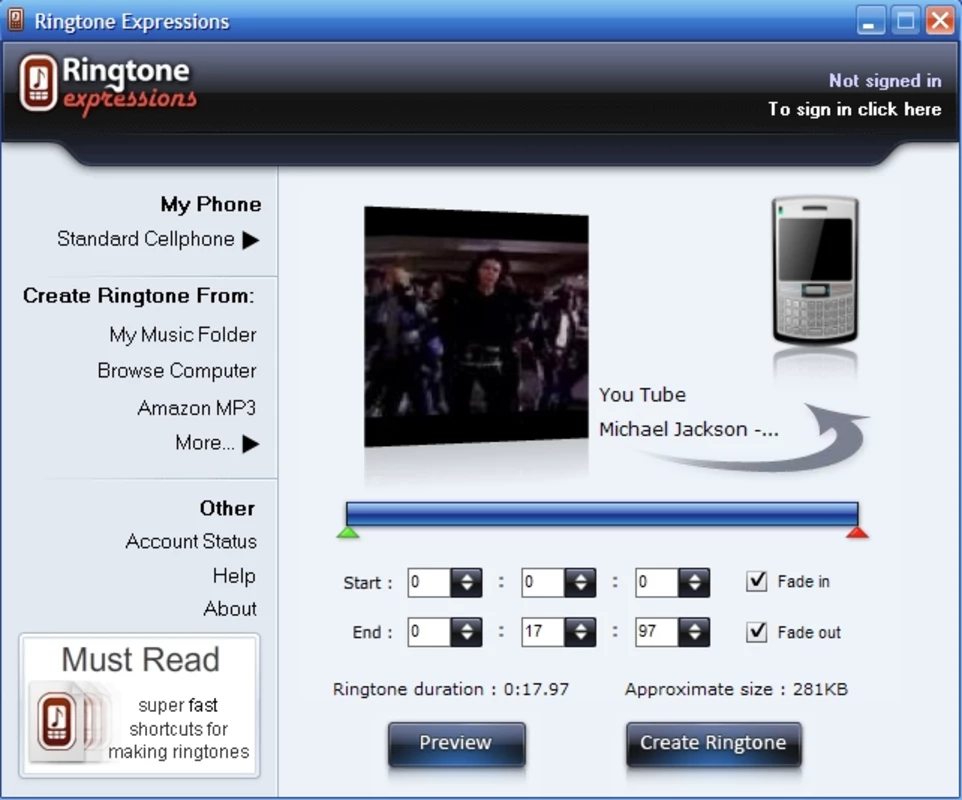962x800 pixels.
Task: Click the Start minutes spinner arrows
Action: coord(466,582)
